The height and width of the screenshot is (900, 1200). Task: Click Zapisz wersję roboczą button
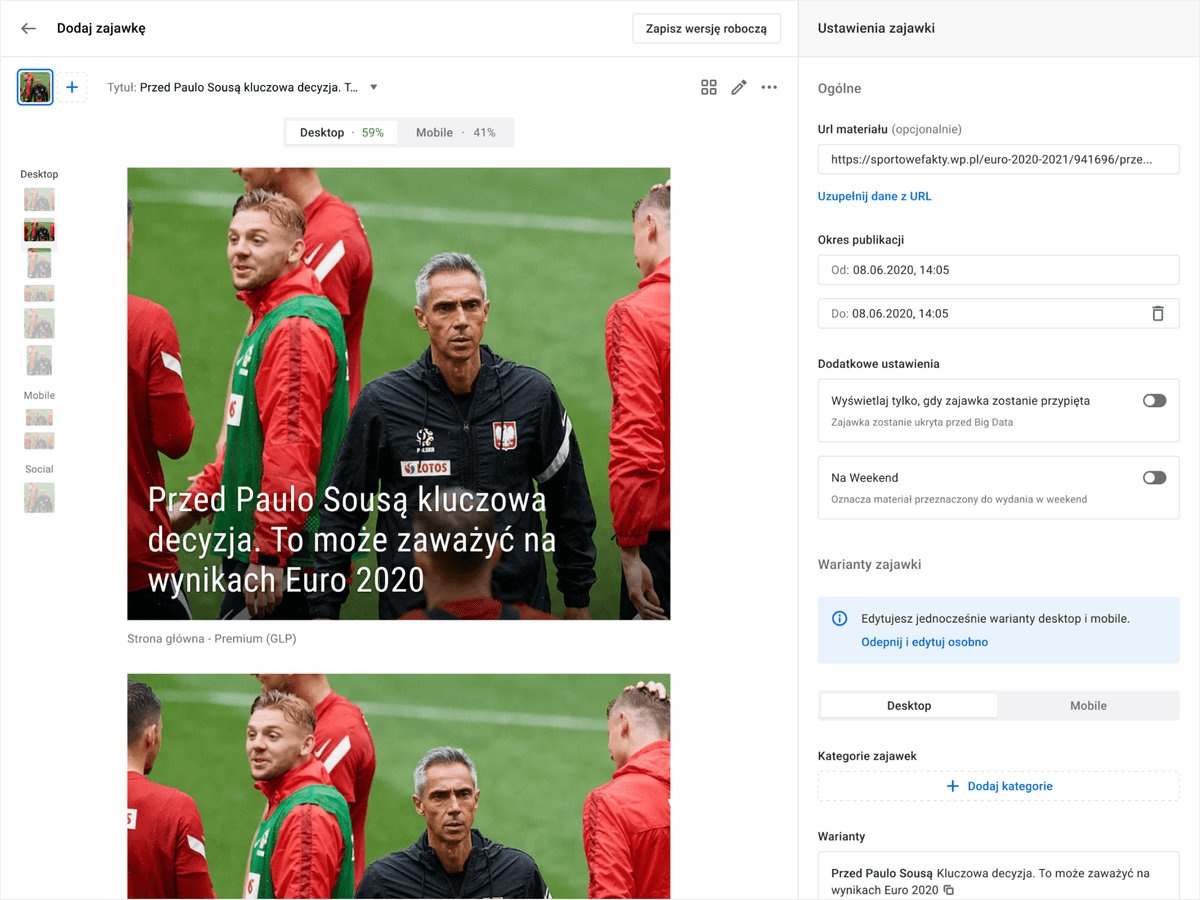(706, 29)
